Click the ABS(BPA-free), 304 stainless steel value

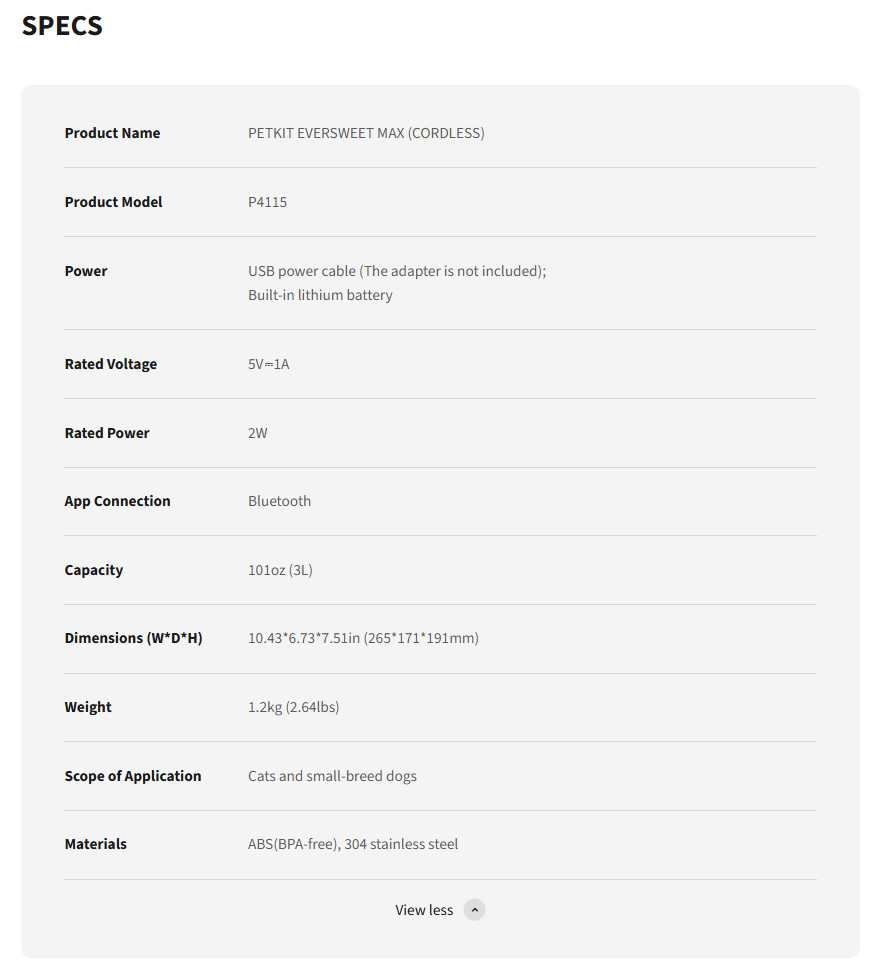[353, 844]
